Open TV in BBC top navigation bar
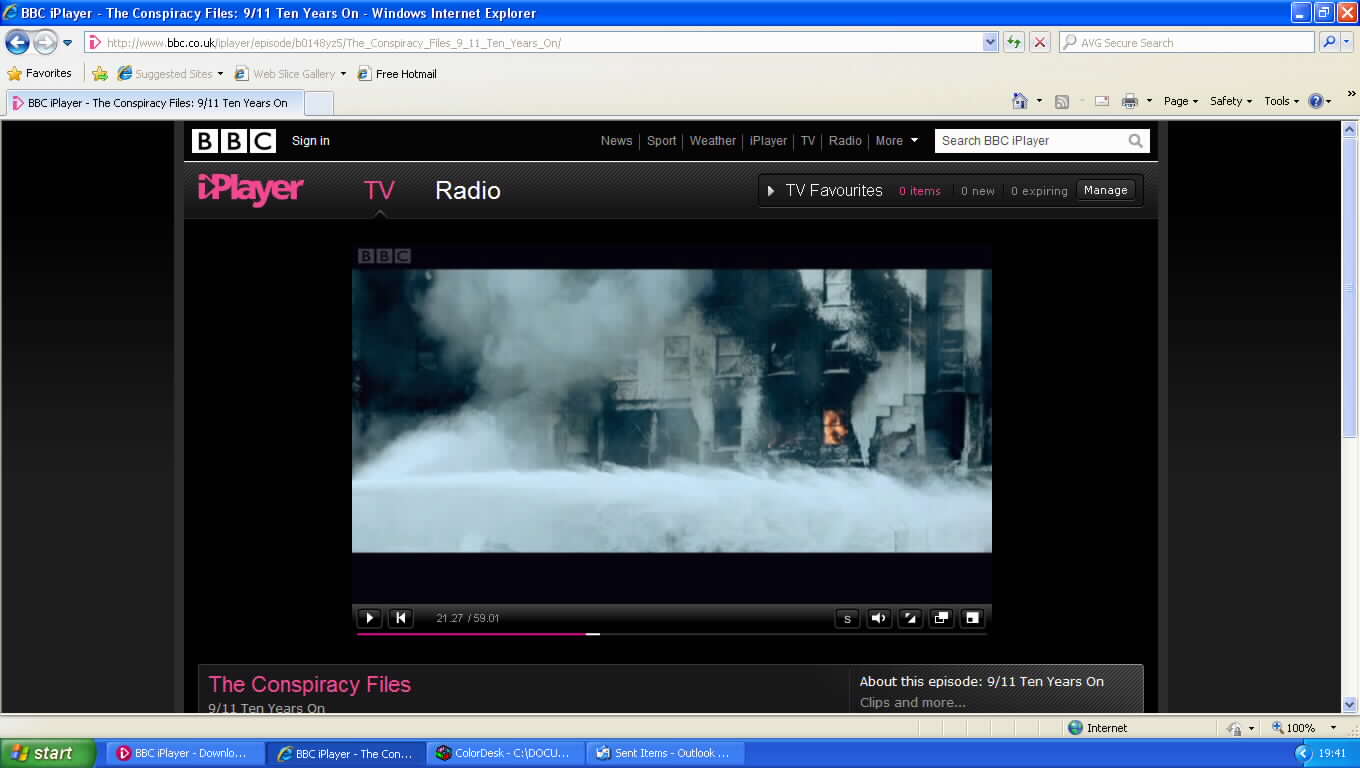The width and height of the screenshot is (1360, 768). pos(808,141)
